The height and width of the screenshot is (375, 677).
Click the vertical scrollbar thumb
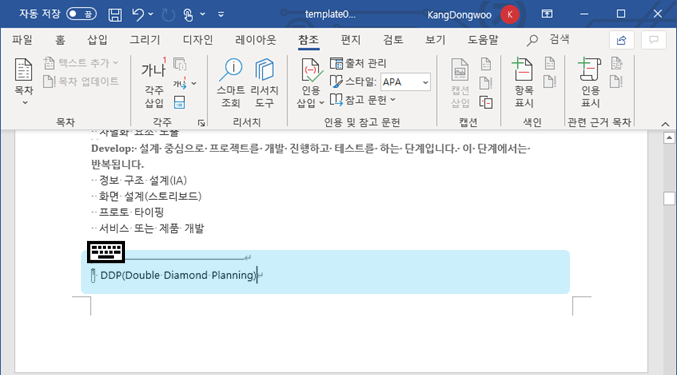669,198
